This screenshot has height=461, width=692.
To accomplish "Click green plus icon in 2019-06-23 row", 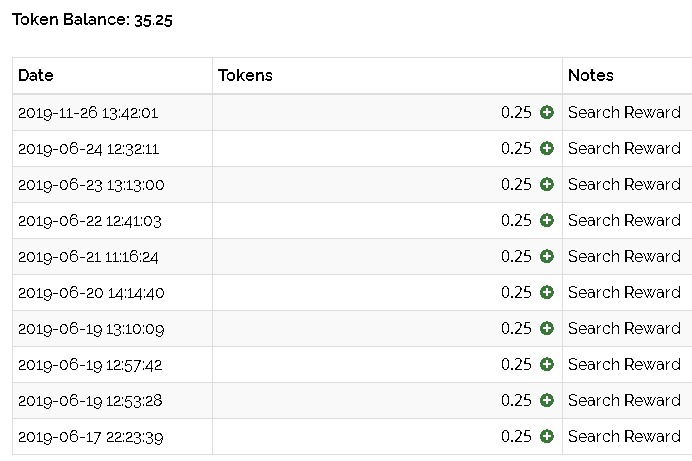I will (x=546, y=184).
